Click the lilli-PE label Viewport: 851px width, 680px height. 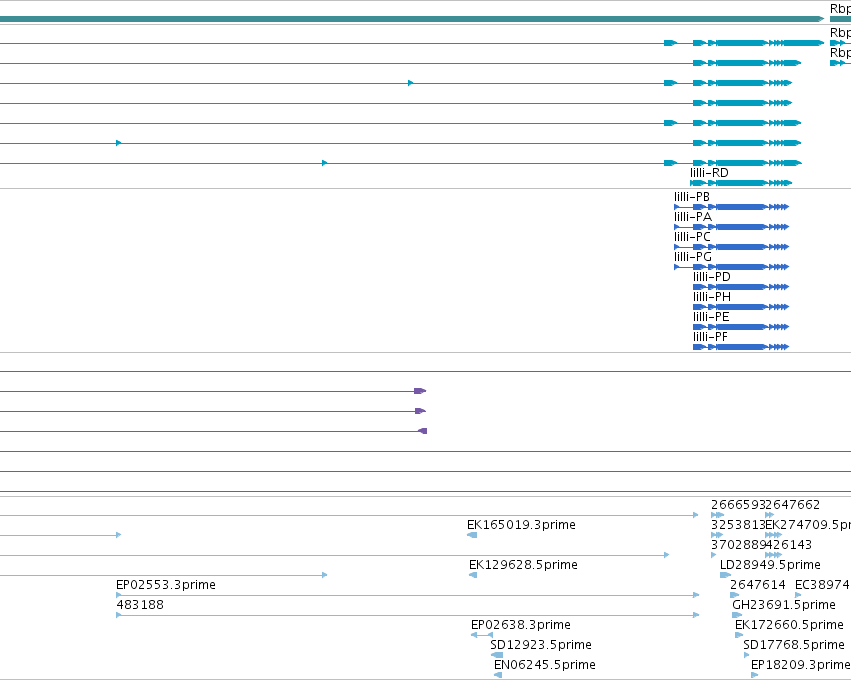[711, 317]
